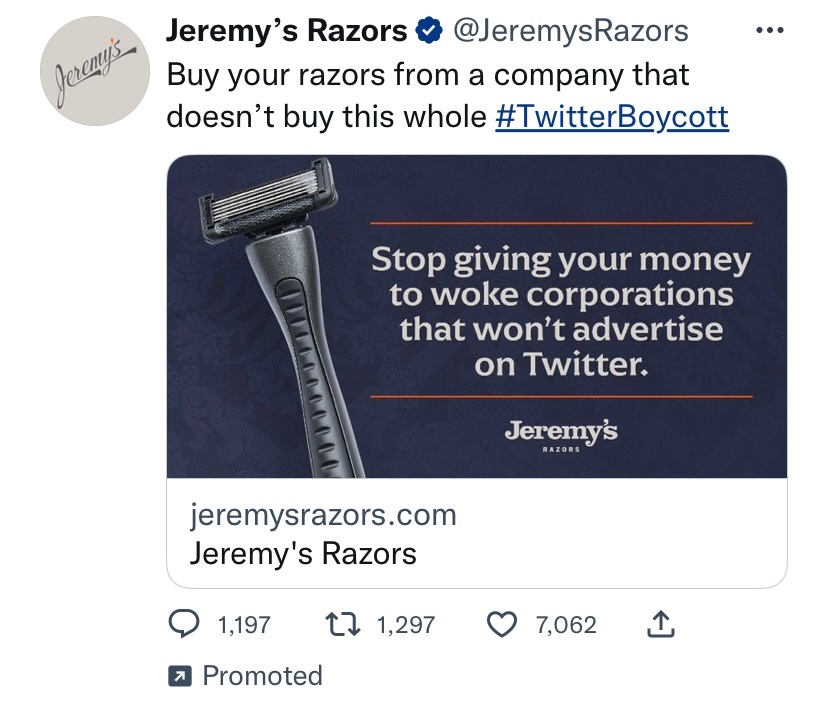The width and height of the screenshot is (828, 712).
Task: Click the blue verified badge
Action: pyautogui.click(x=429, y=30)
